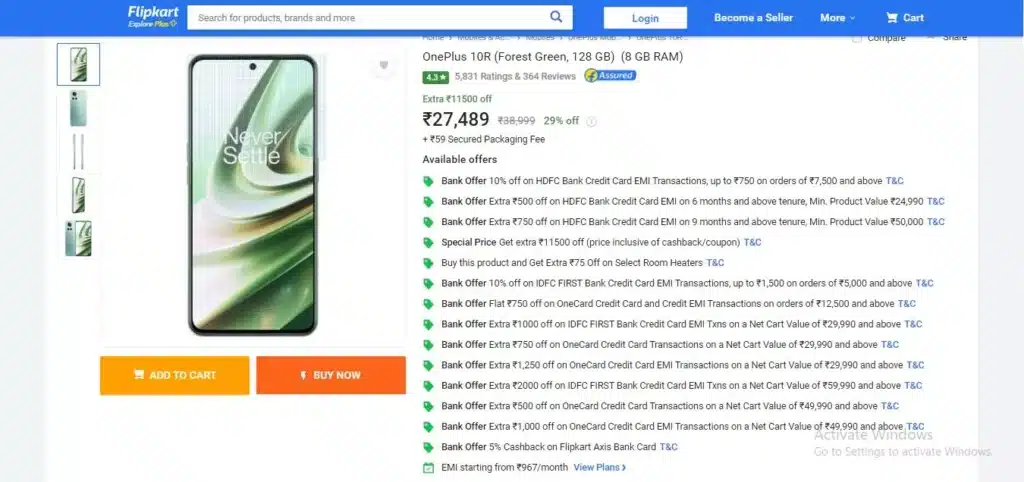
Task: Open View Plans for EMI options
Action: click(600, 468)
